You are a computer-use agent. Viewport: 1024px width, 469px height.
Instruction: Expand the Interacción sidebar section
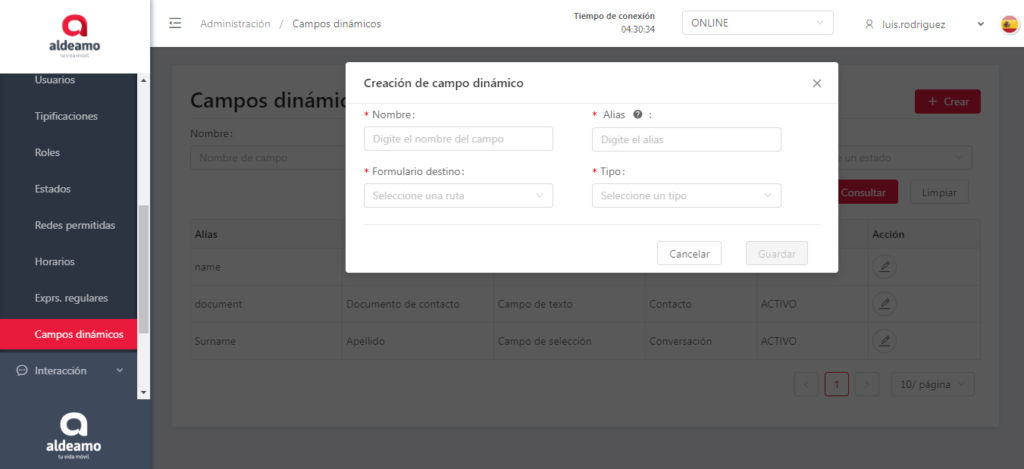pos(70,371)
